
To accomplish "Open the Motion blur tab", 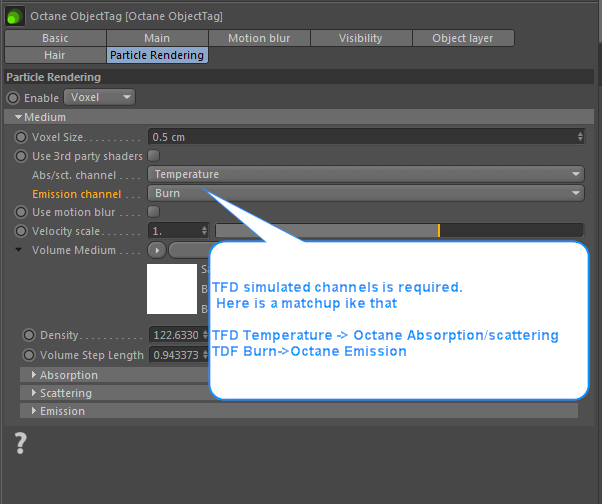I will point(259,38).
